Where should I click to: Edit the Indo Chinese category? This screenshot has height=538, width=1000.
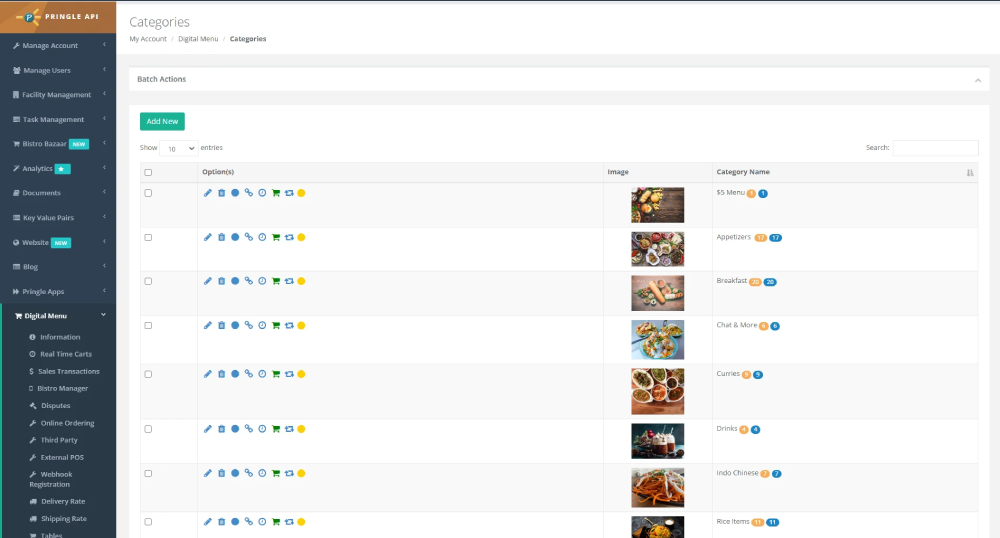(208, 473)
